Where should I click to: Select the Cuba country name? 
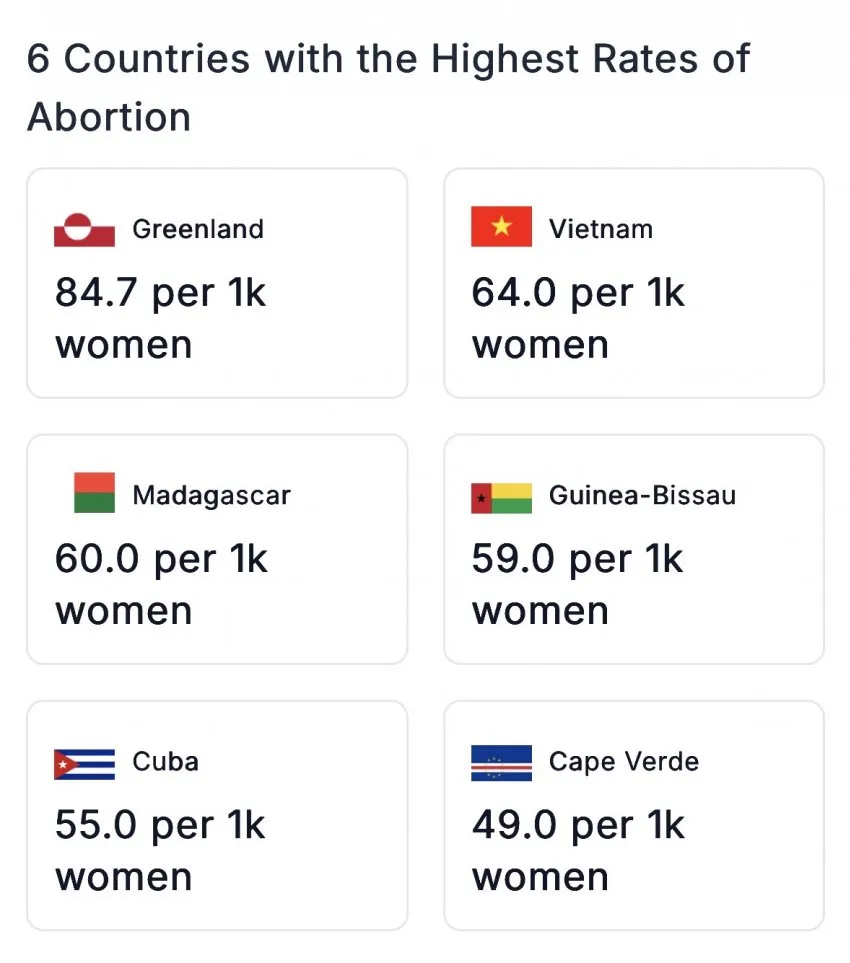(x=166, y=762)
